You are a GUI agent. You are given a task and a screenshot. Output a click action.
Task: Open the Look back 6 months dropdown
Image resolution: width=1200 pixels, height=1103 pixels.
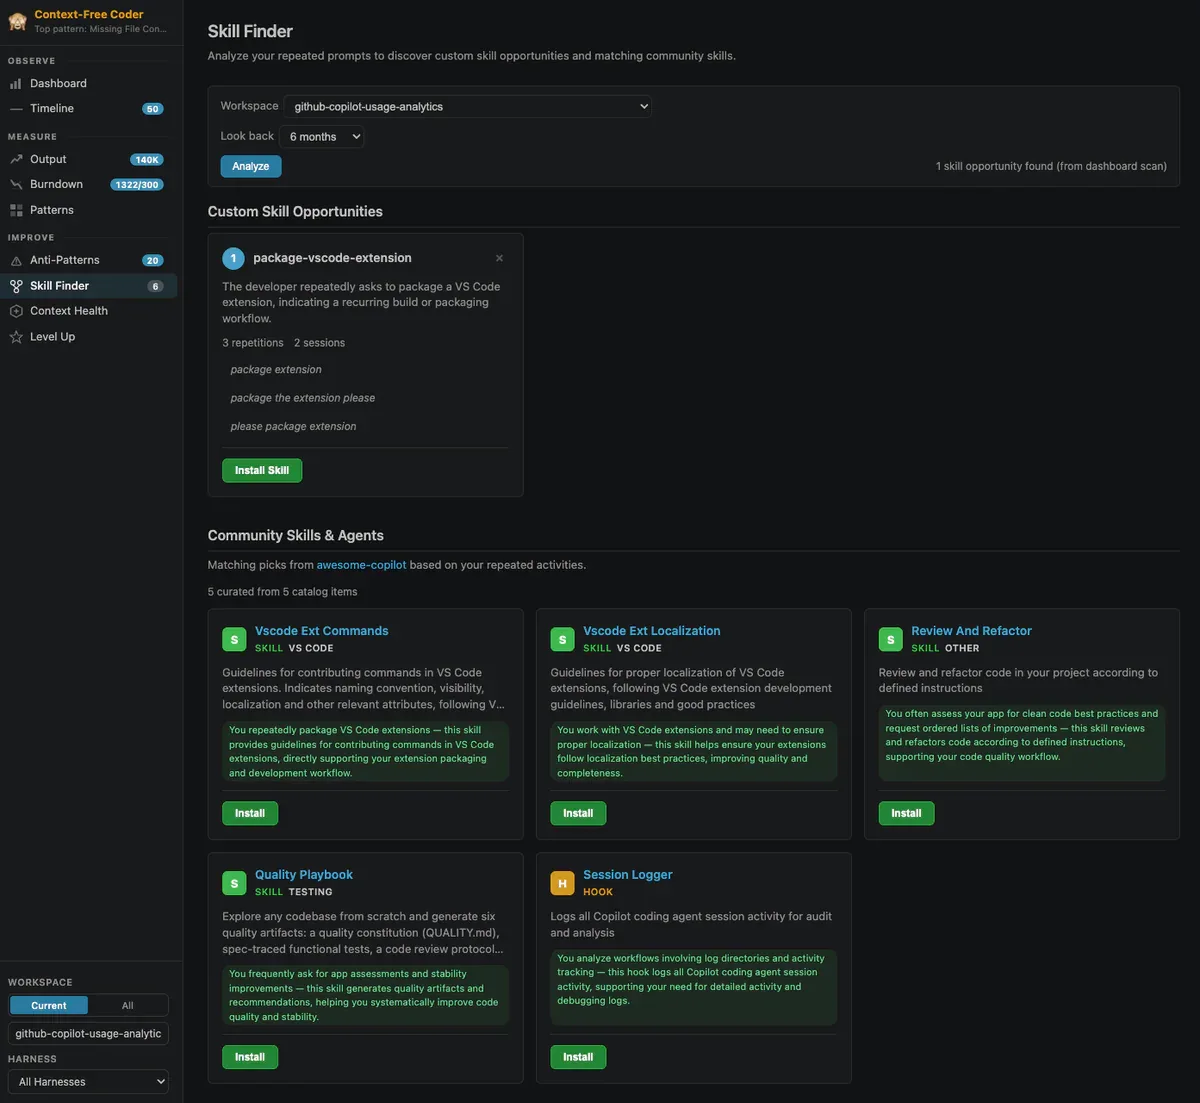321,137
